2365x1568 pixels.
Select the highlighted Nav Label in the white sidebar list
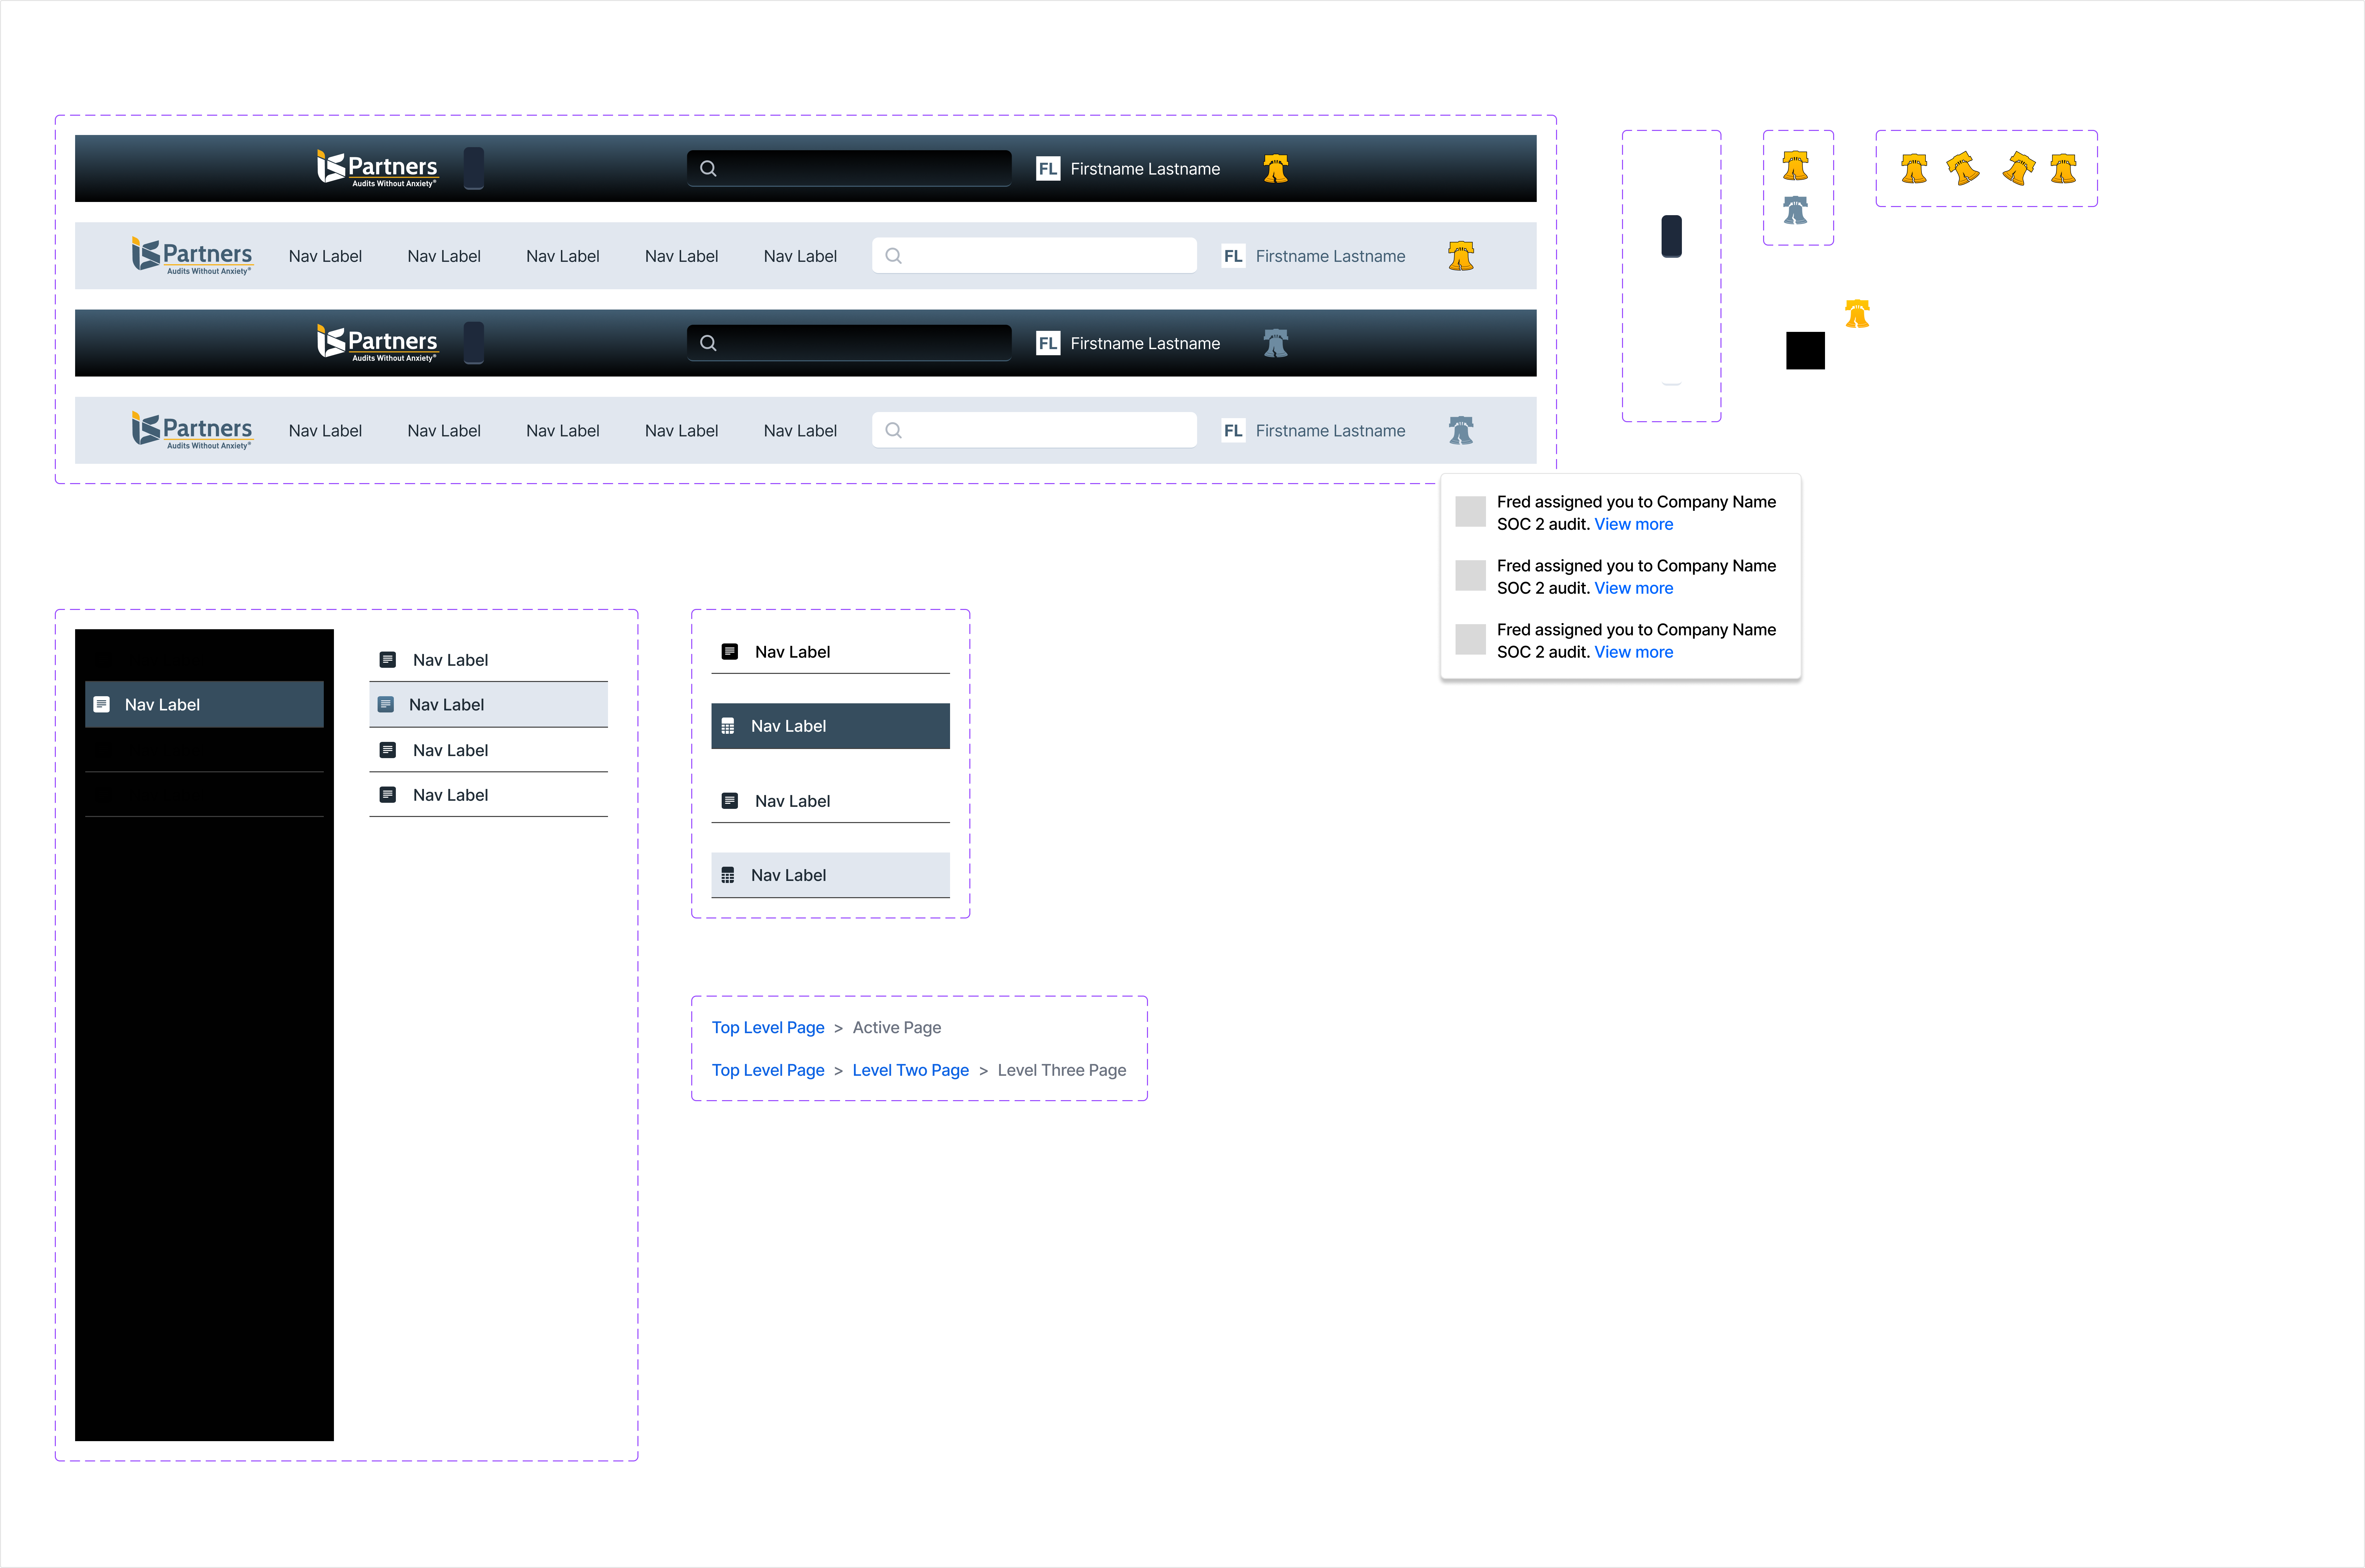[488, 704]
